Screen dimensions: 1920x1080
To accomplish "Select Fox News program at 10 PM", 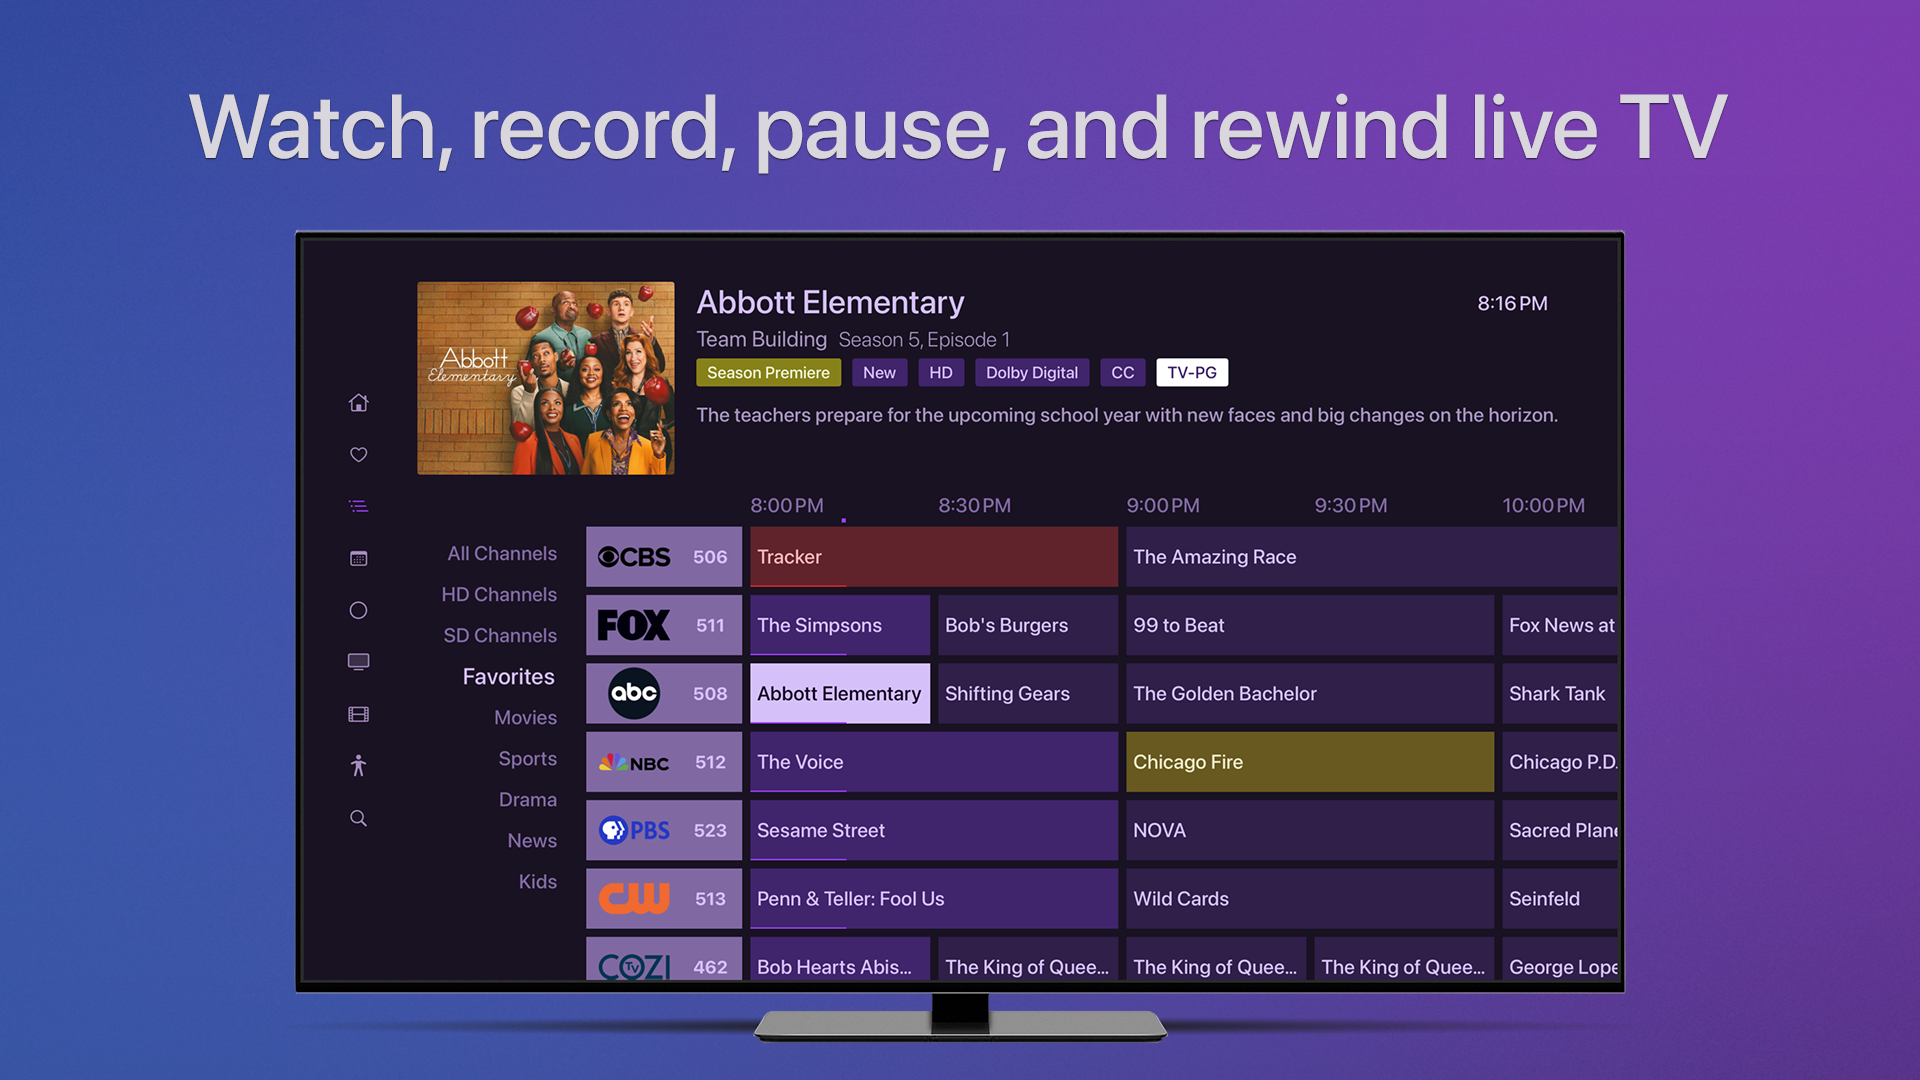I will click(1559, 625).
